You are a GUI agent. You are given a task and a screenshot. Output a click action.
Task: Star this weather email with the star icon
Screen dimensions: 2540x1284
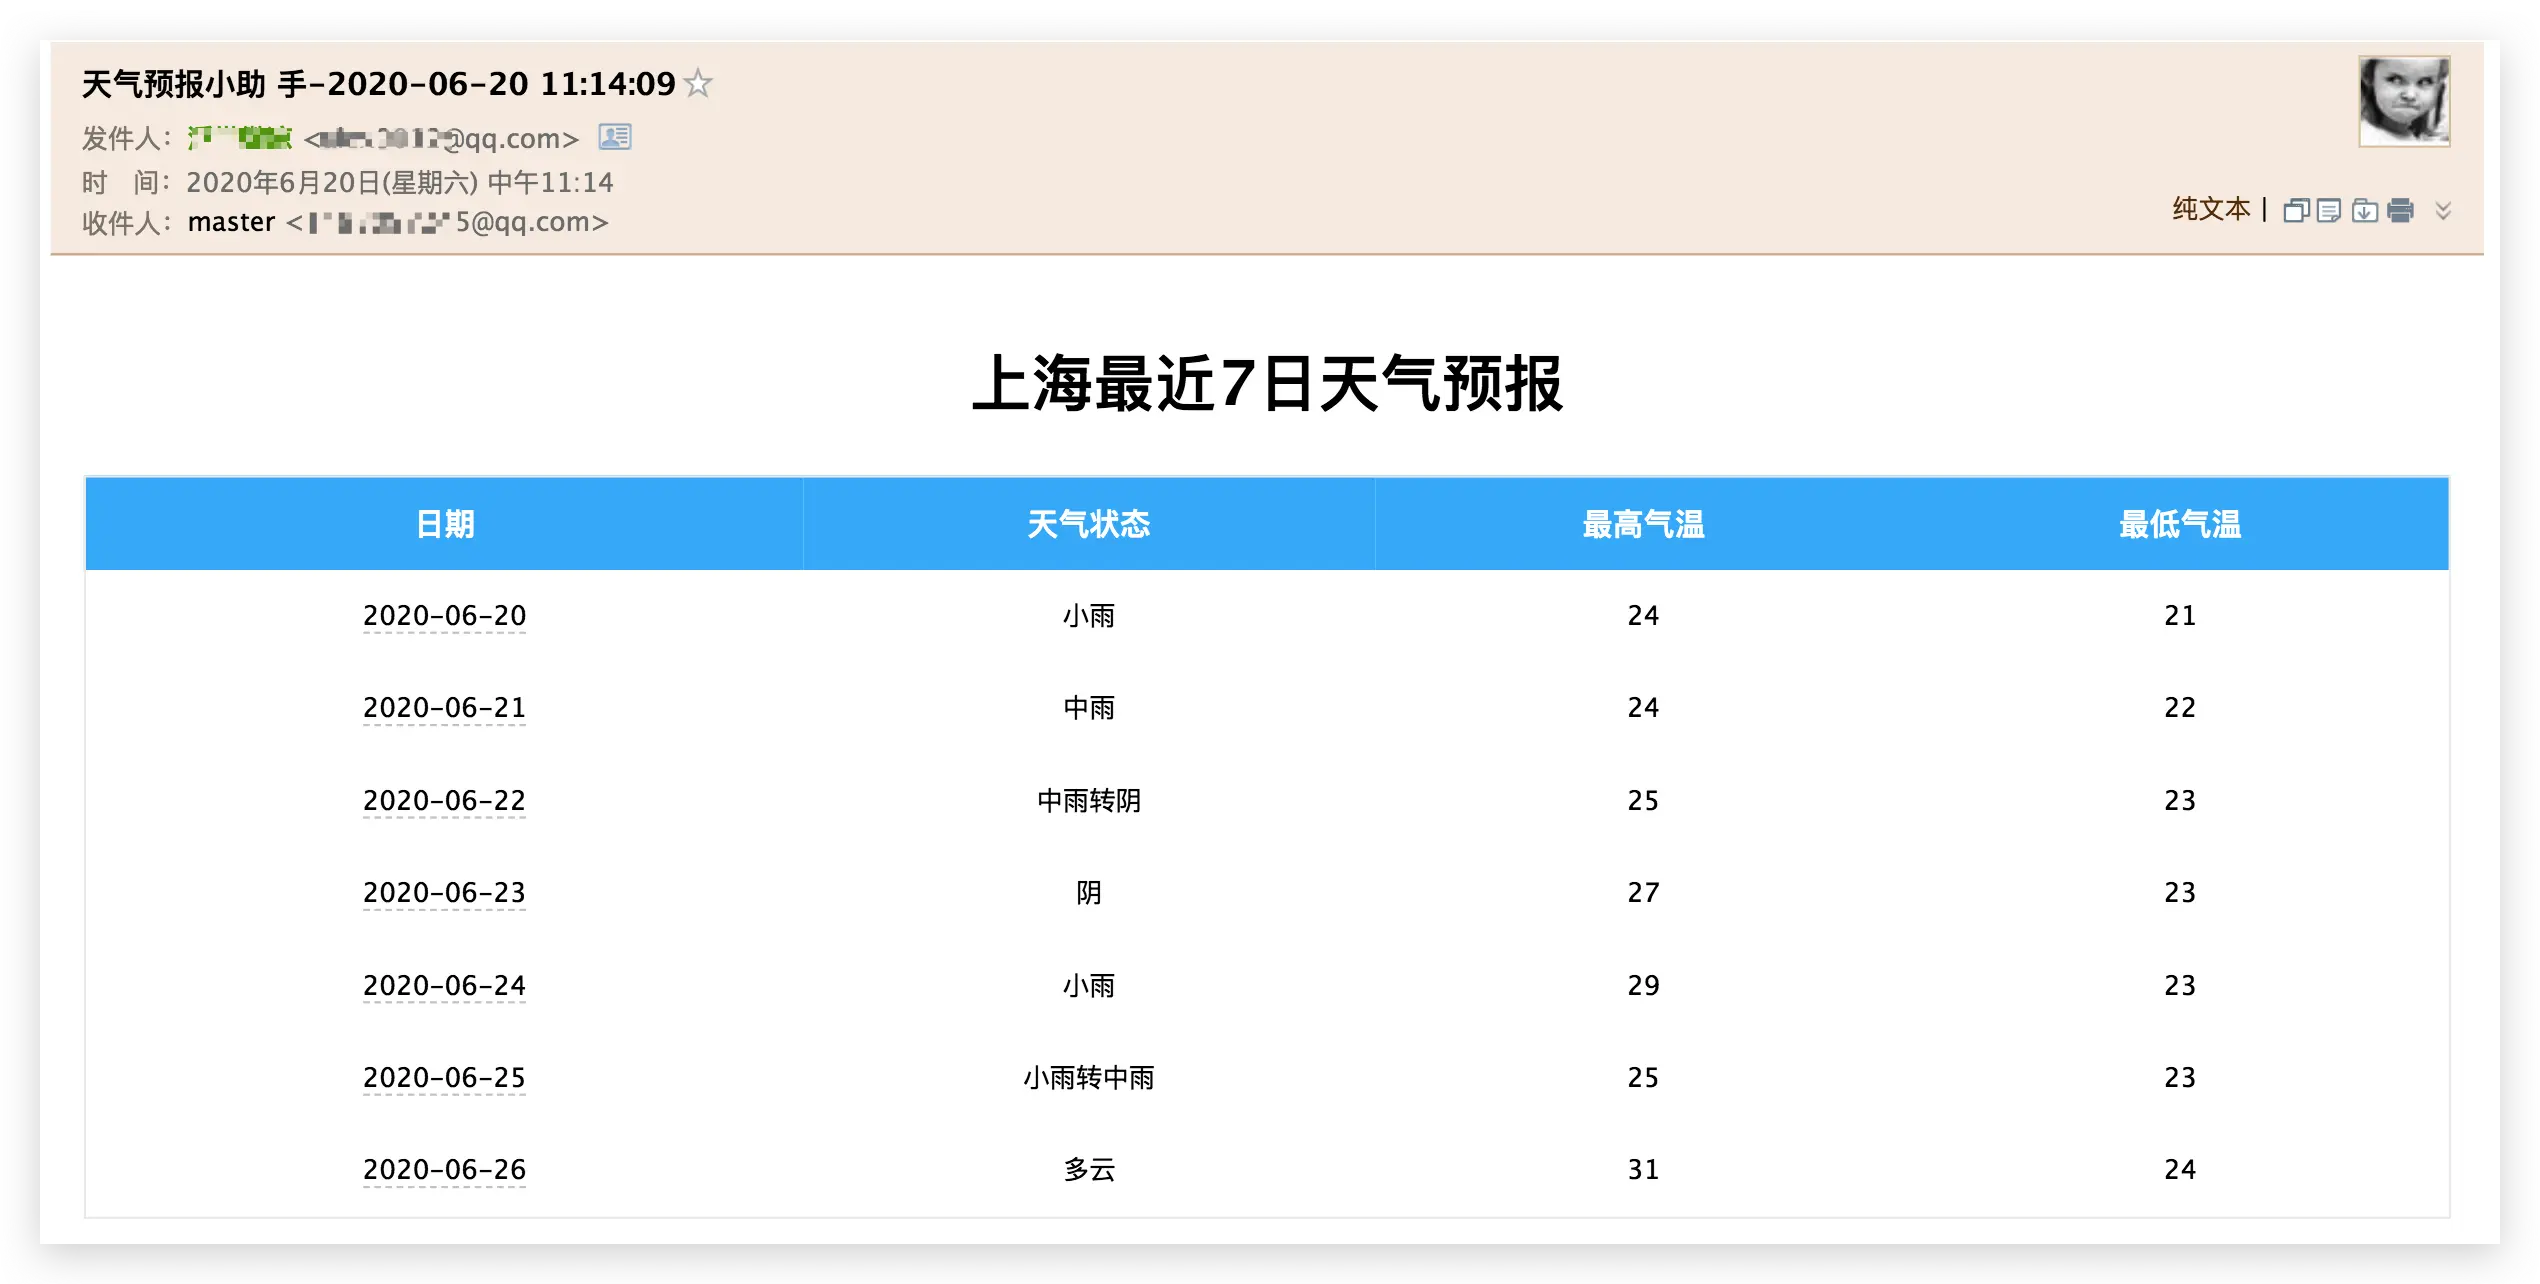[698, 83]
